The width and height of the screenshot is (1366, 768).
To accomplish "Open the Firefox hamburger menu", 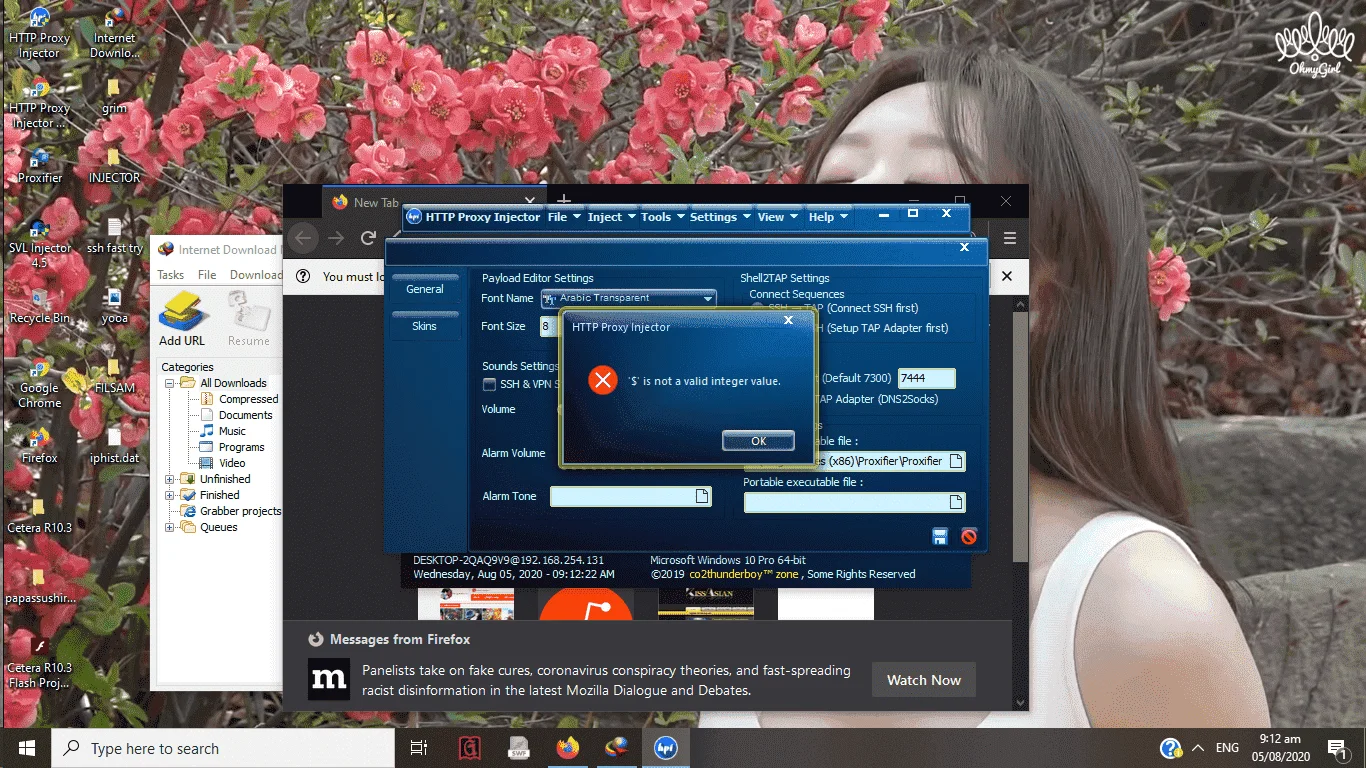I will tap(1010, 238).
